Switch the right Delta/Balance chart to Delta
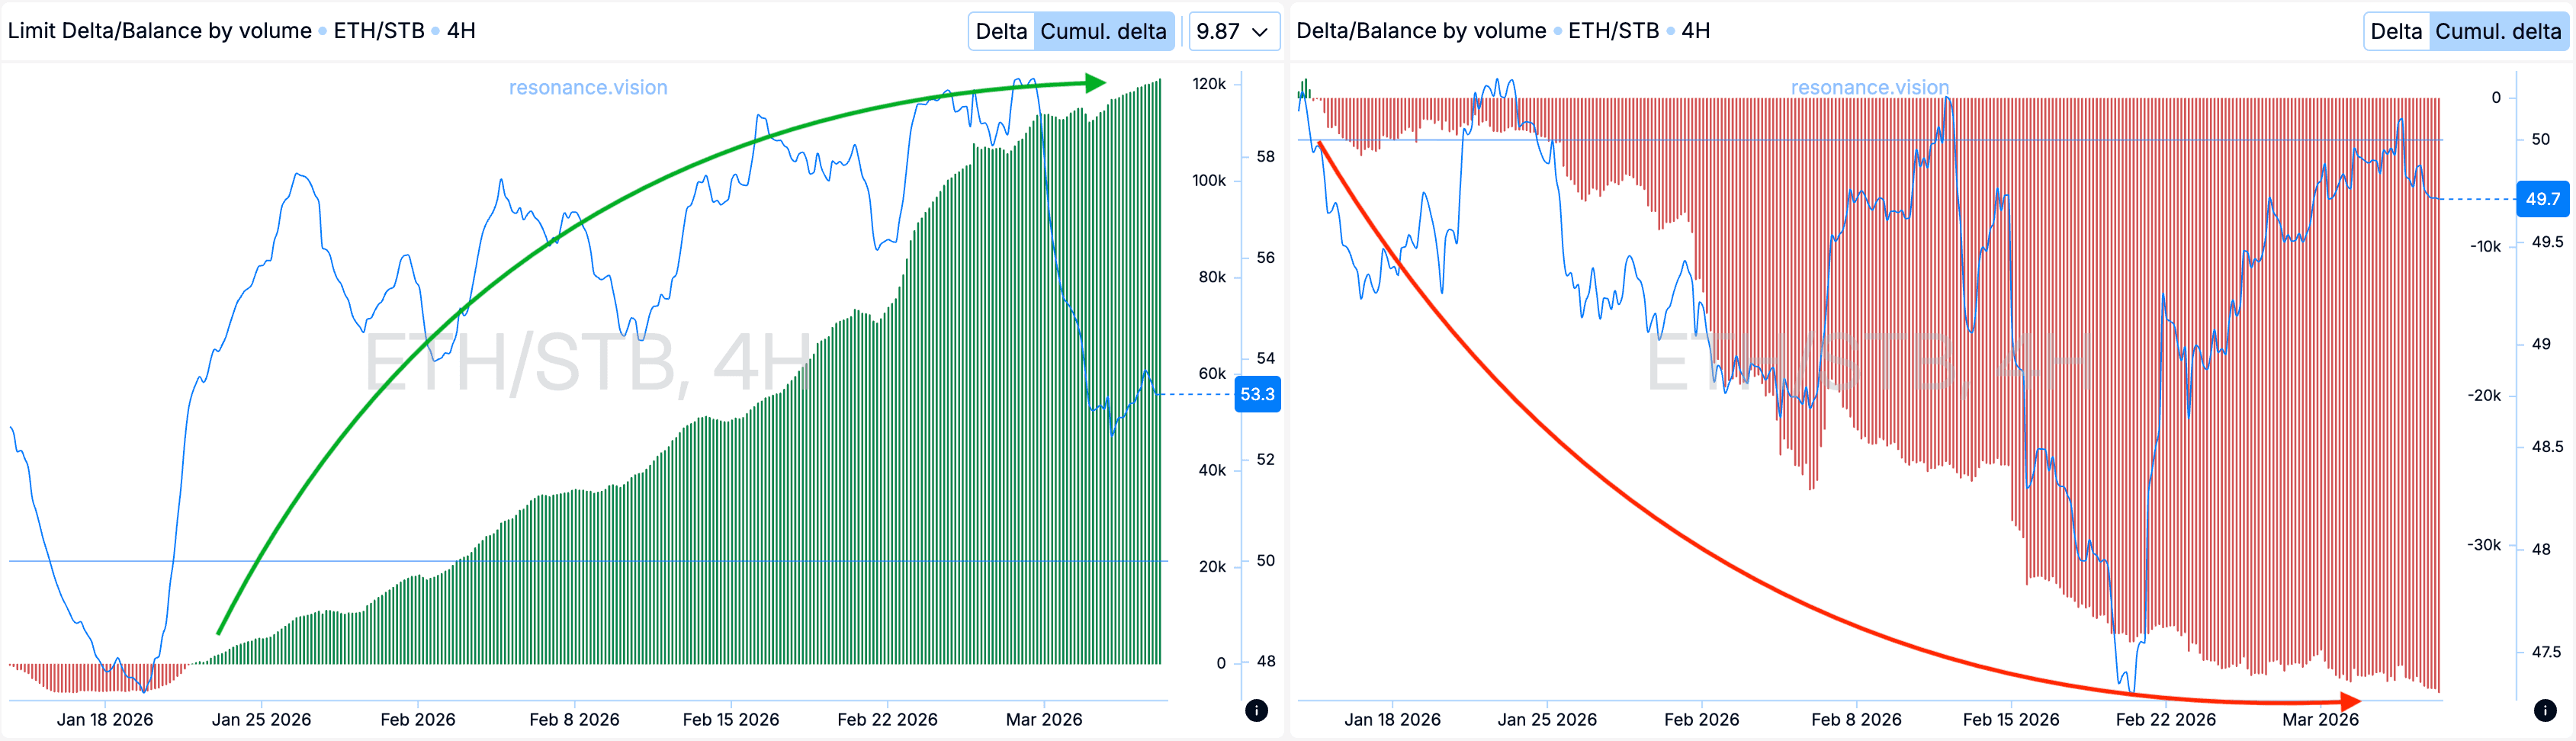 2396,31
